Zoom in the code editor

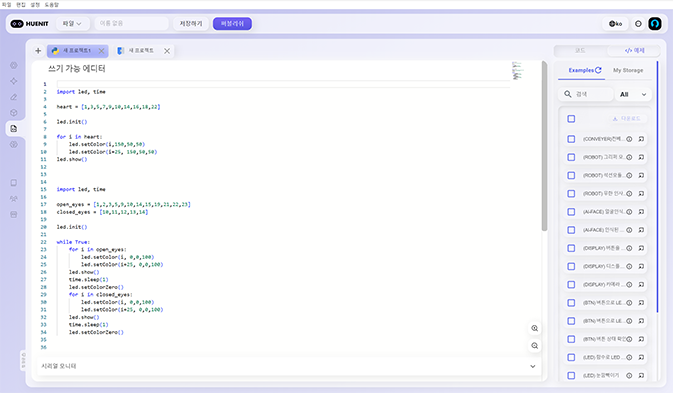pos(534,328)
